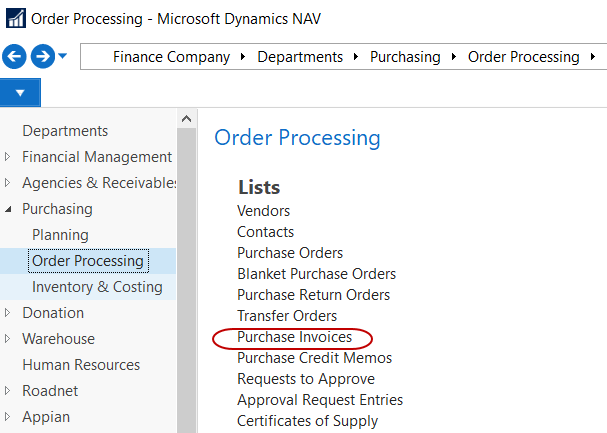The width and height of the screenshot is (607, 433).
Task: Select Purchasing in the navigation tree
Action: point(57,209)
